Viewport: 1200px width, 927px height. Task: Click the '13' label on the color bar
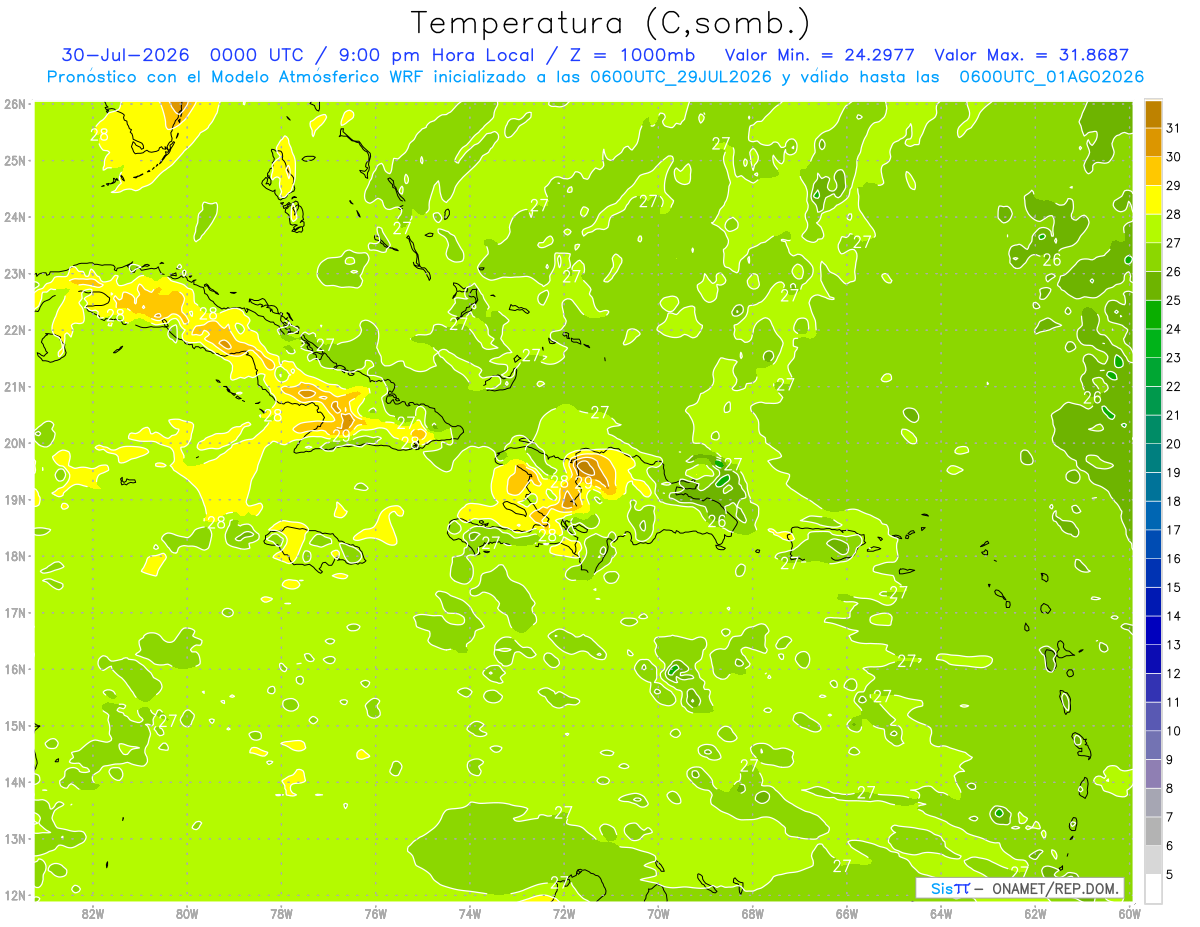[1173, 644]
